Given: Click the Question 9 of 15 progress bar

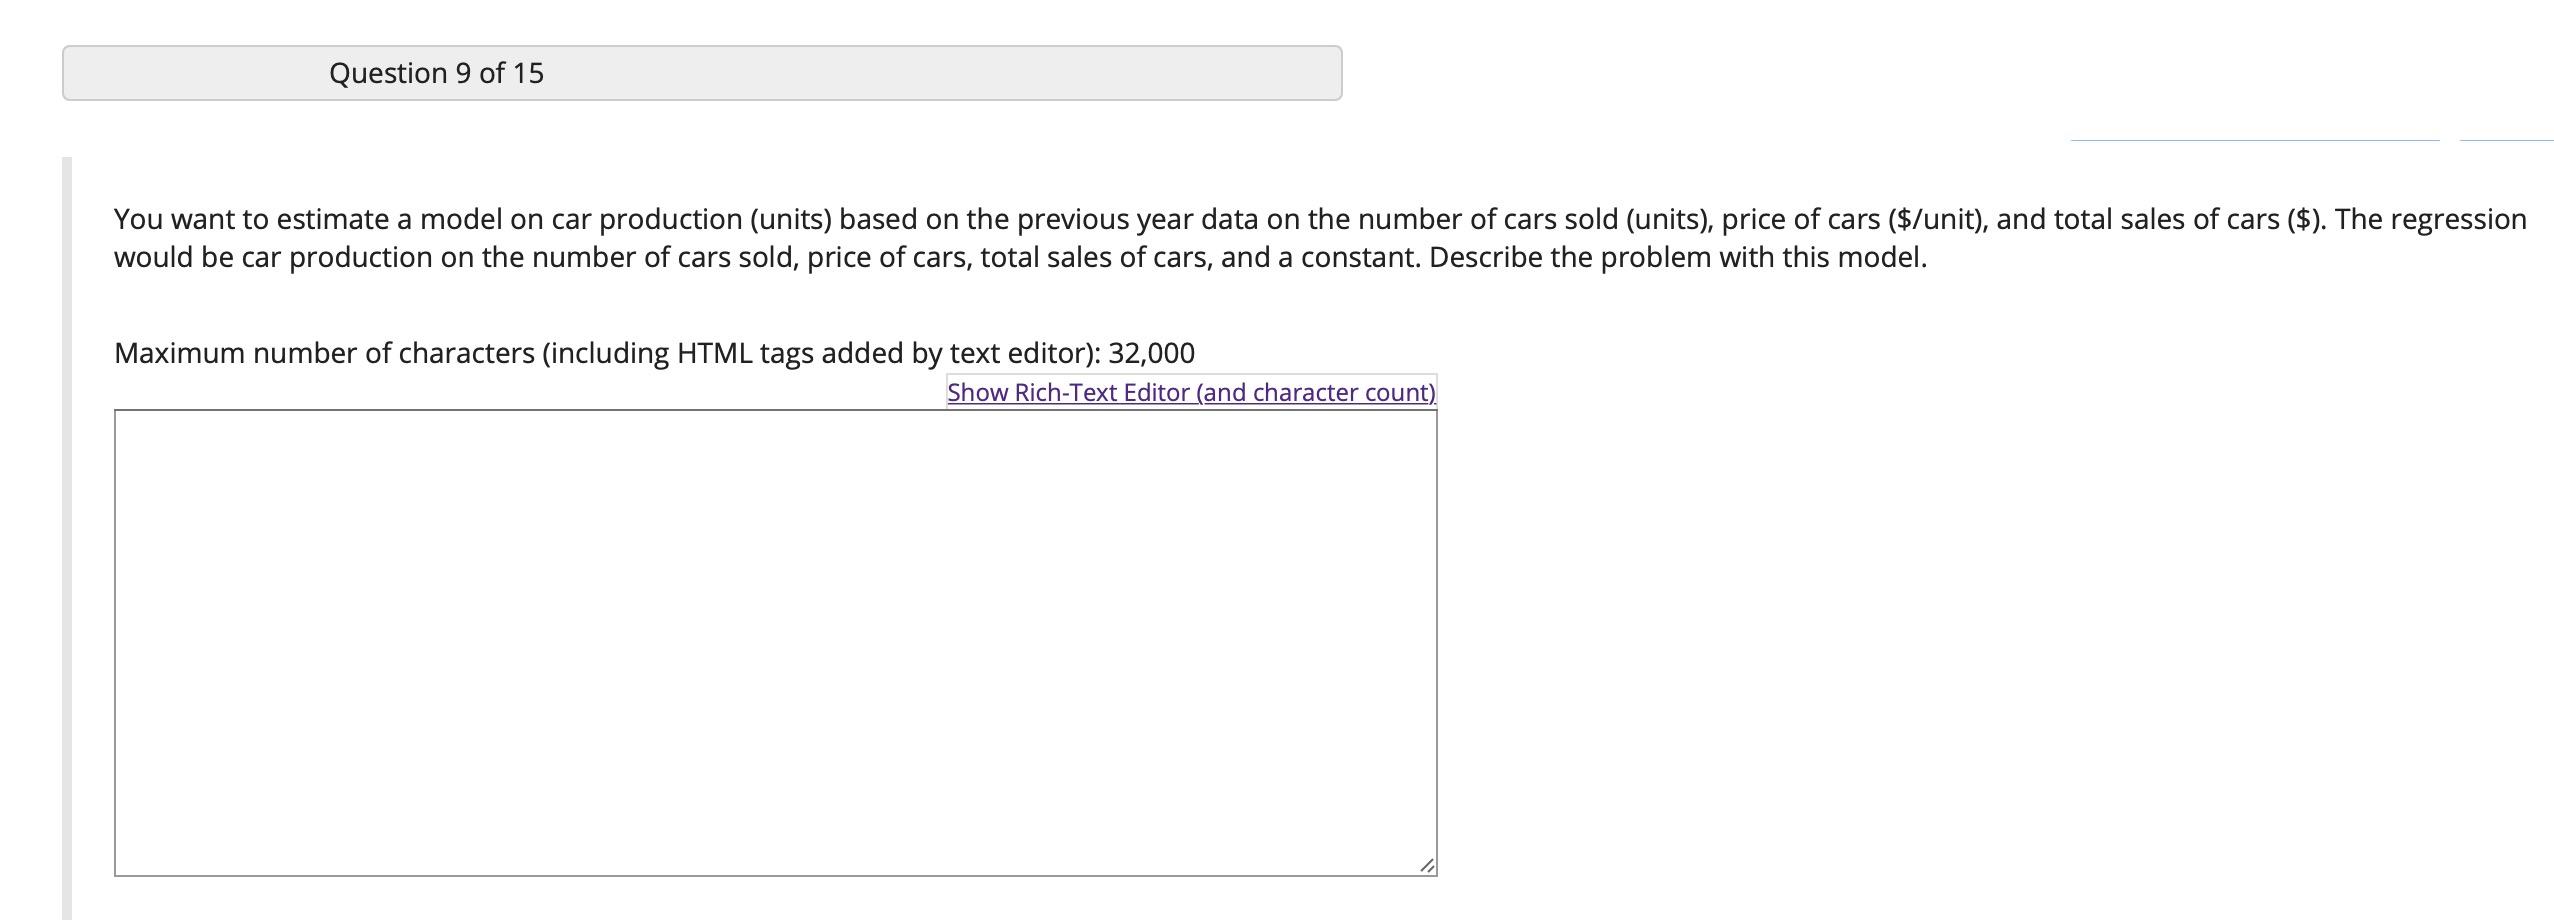Looking at the screenshot, I should click(702, 73).
